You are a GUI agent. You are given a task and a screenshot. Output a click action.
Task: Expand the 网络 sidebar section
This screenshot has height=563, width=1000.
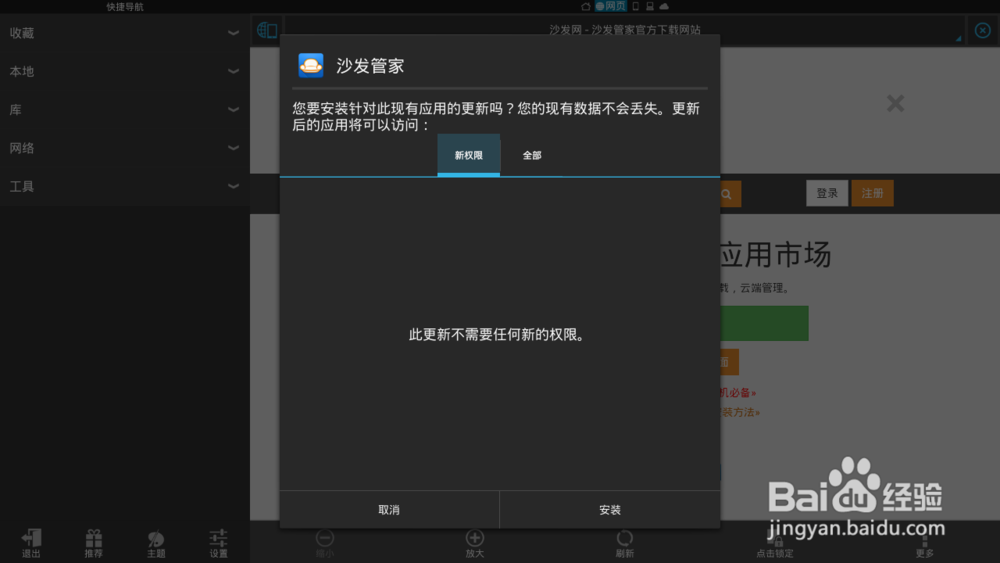click(x=124, y=147)
